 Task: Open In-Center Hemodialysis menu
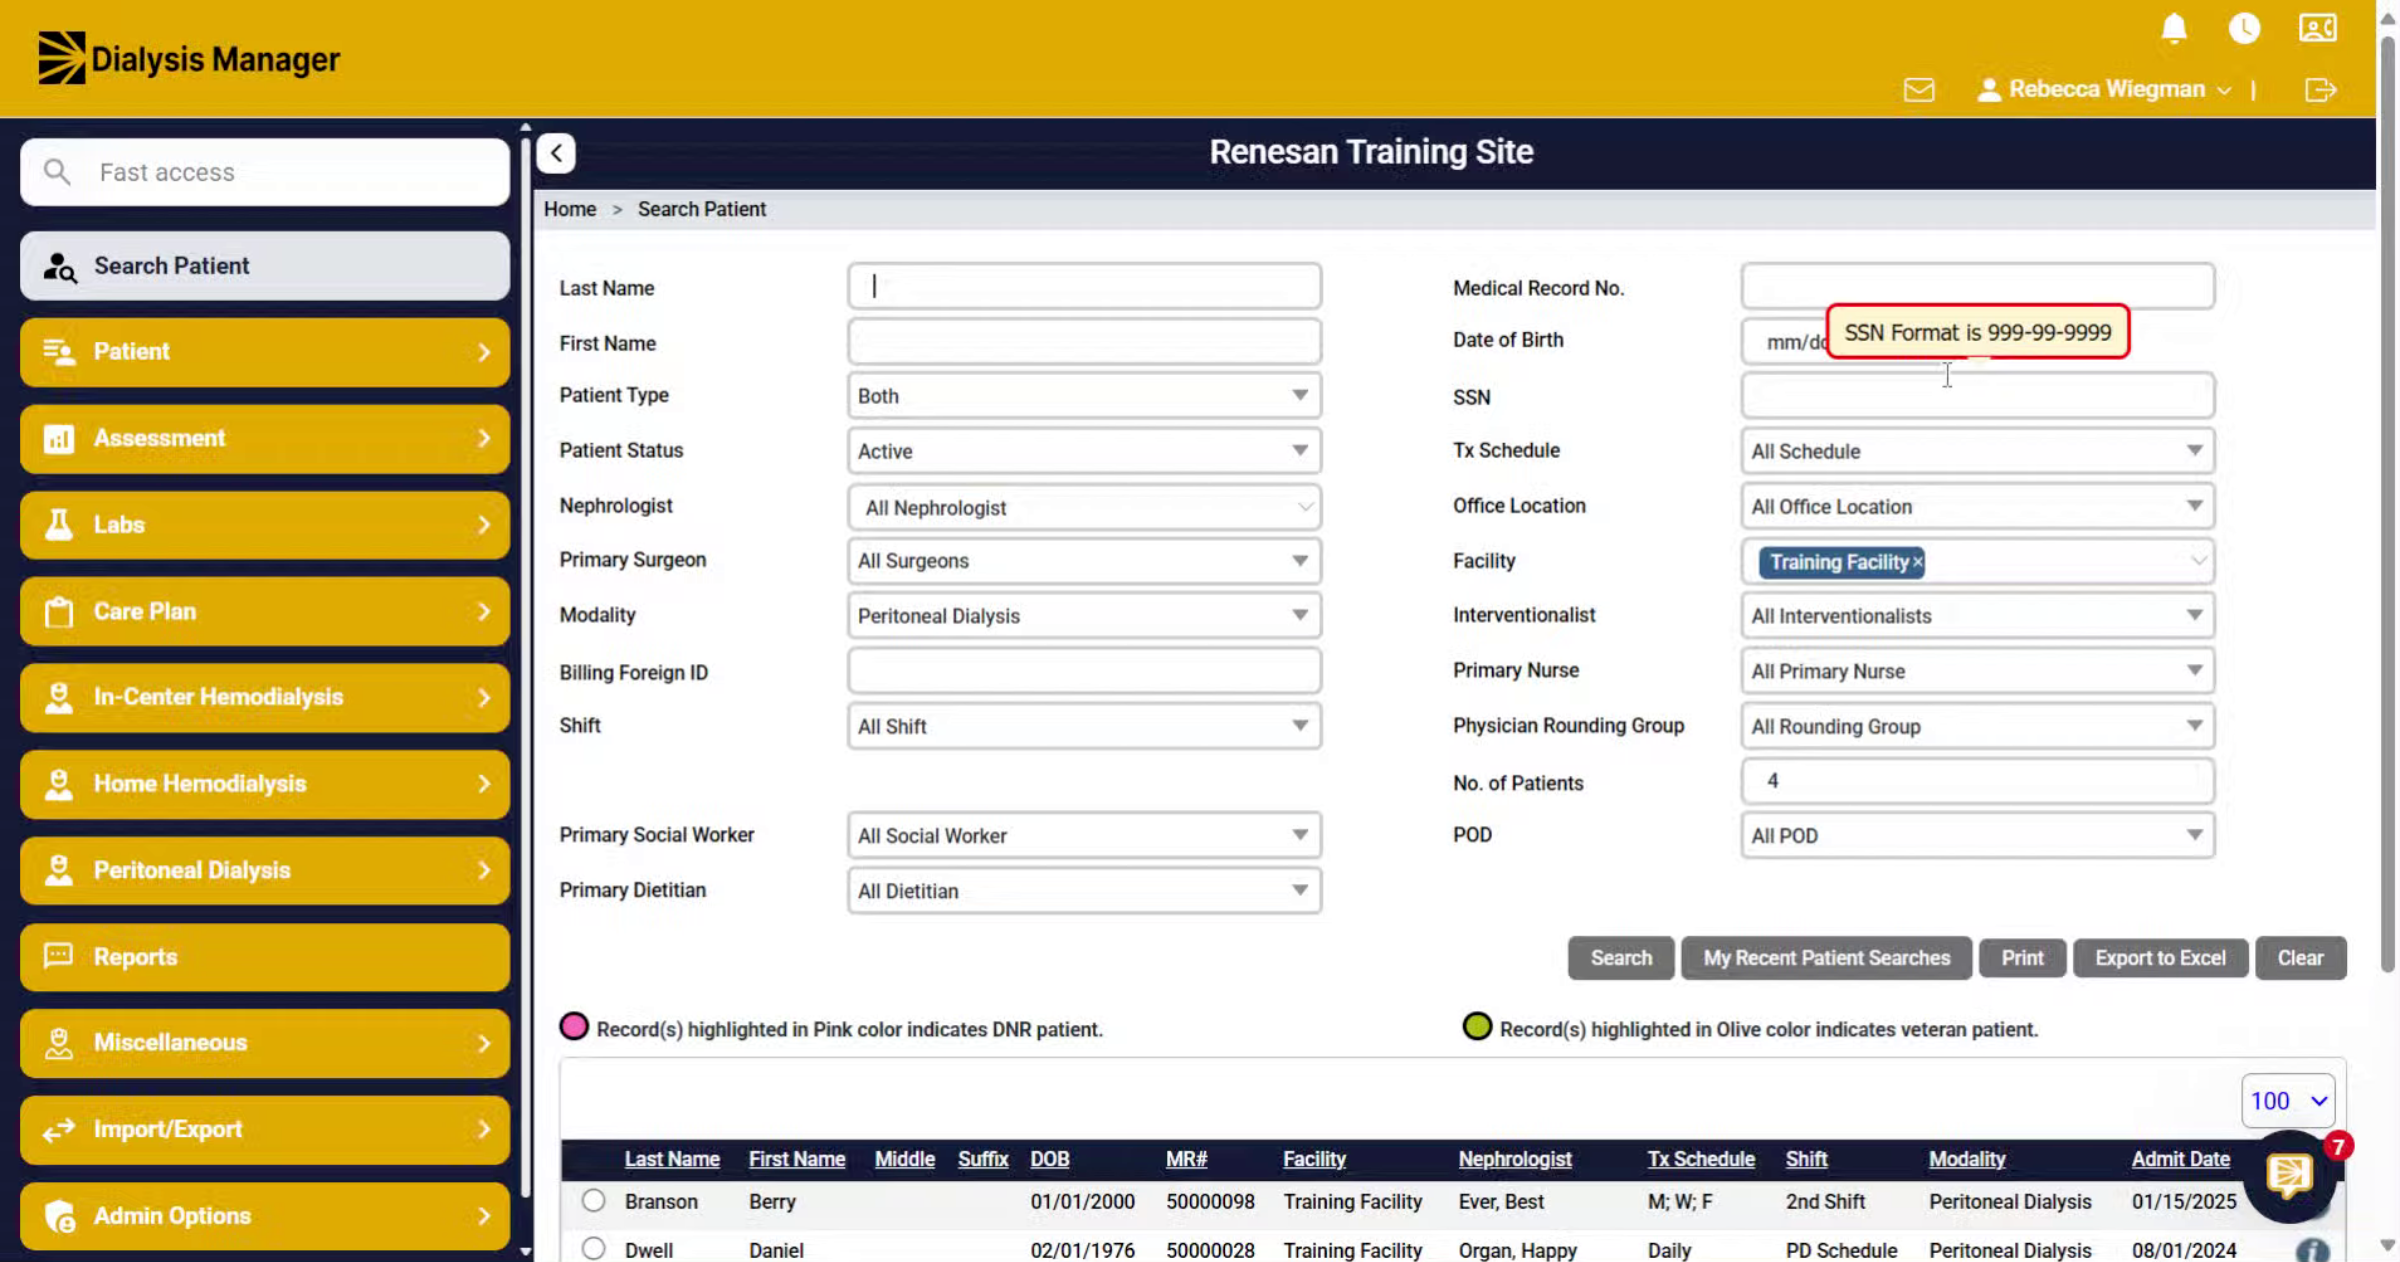coord(265,697)
